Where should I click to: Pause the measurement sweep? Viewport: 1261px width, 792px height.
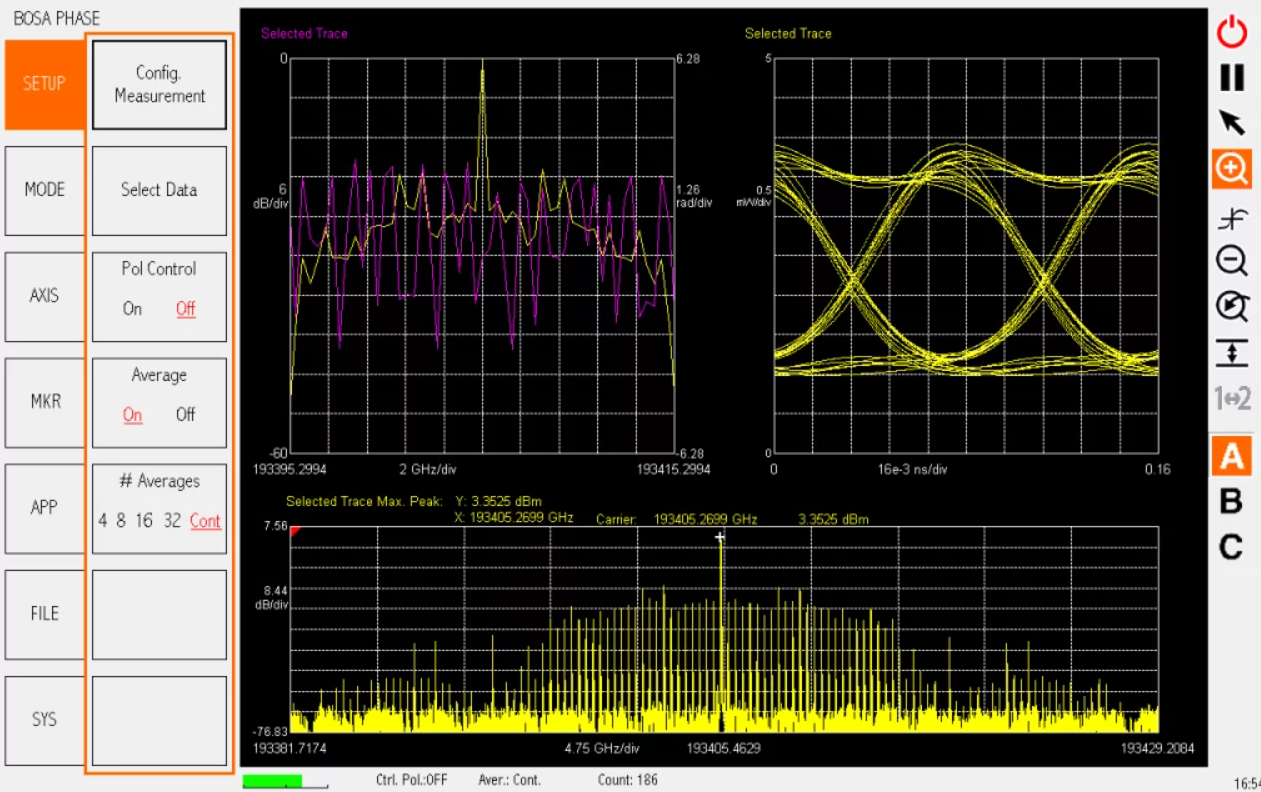[x=1231, y=78]
